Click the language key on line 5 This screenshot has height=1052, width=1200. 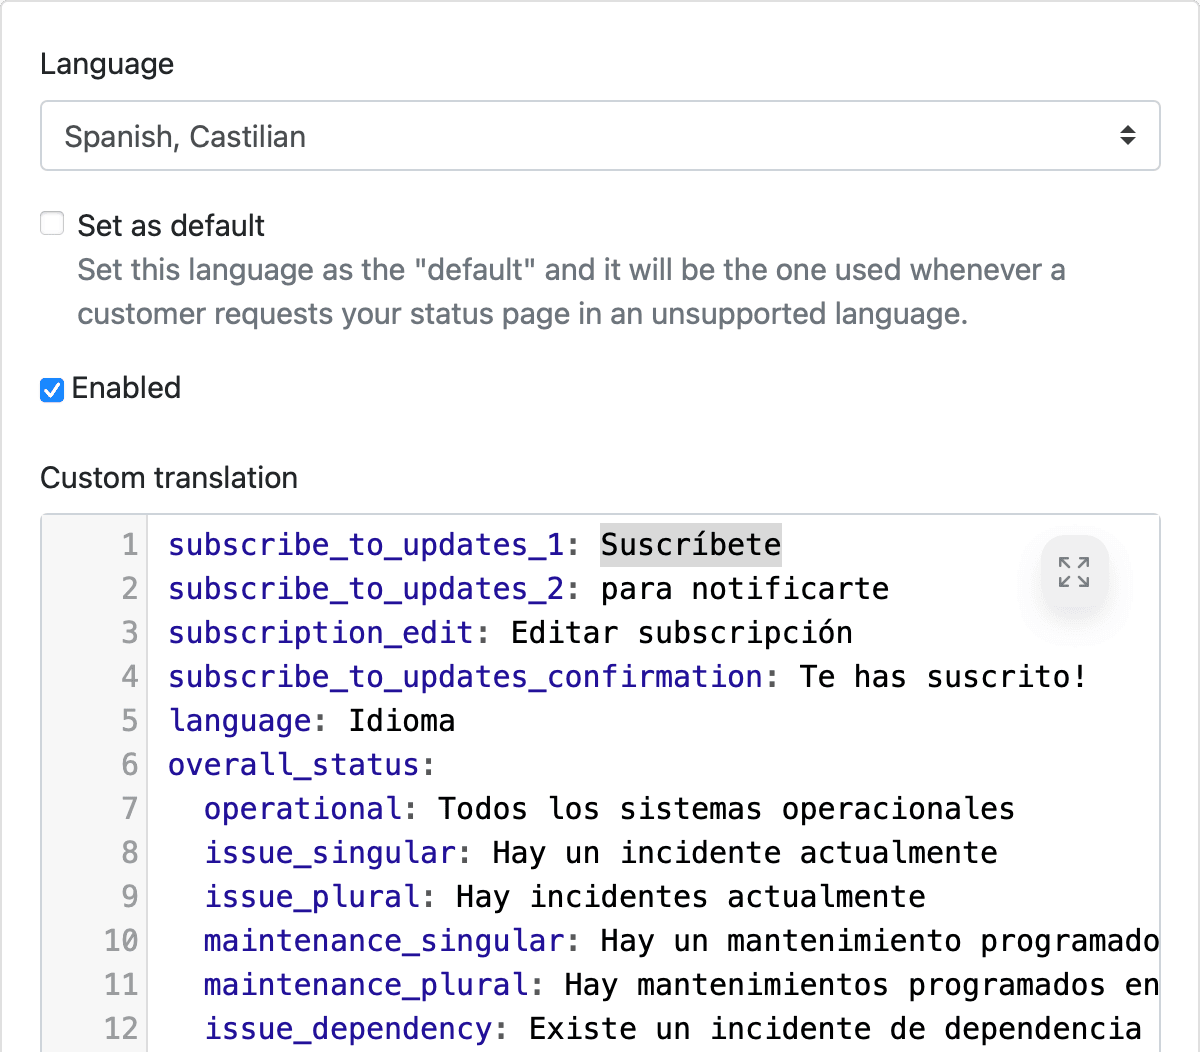coord(240,721)
